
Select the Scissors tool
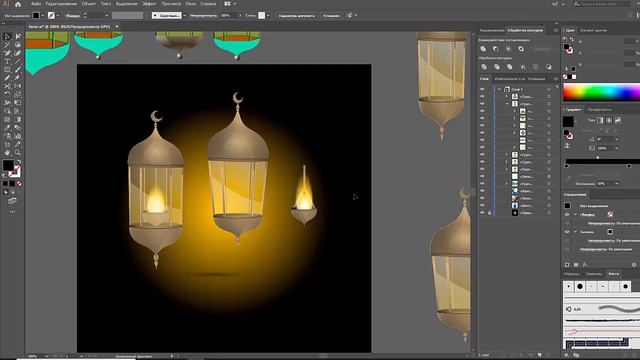tap(7, 86)
